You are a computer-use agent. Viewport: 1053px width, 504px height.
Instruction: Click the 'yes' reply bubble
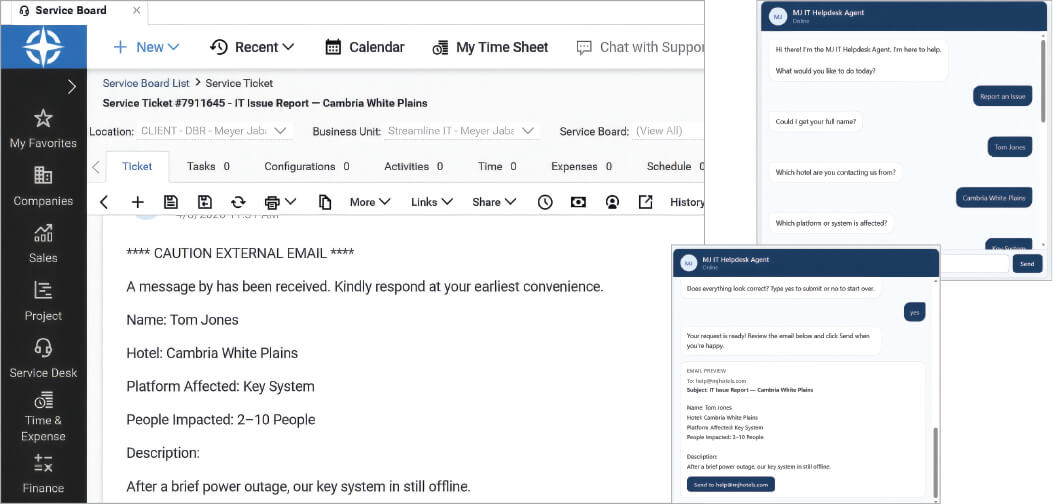(x=915, y=312)
